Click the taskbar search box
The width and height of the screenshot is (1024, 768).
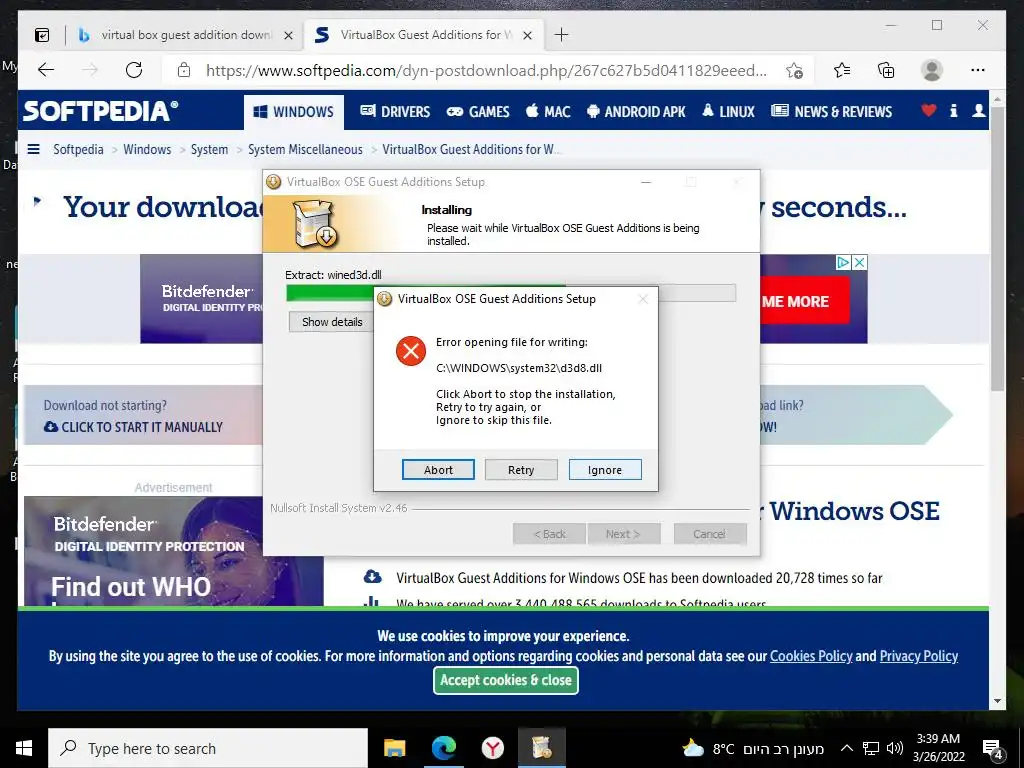[x=208, y=748]
